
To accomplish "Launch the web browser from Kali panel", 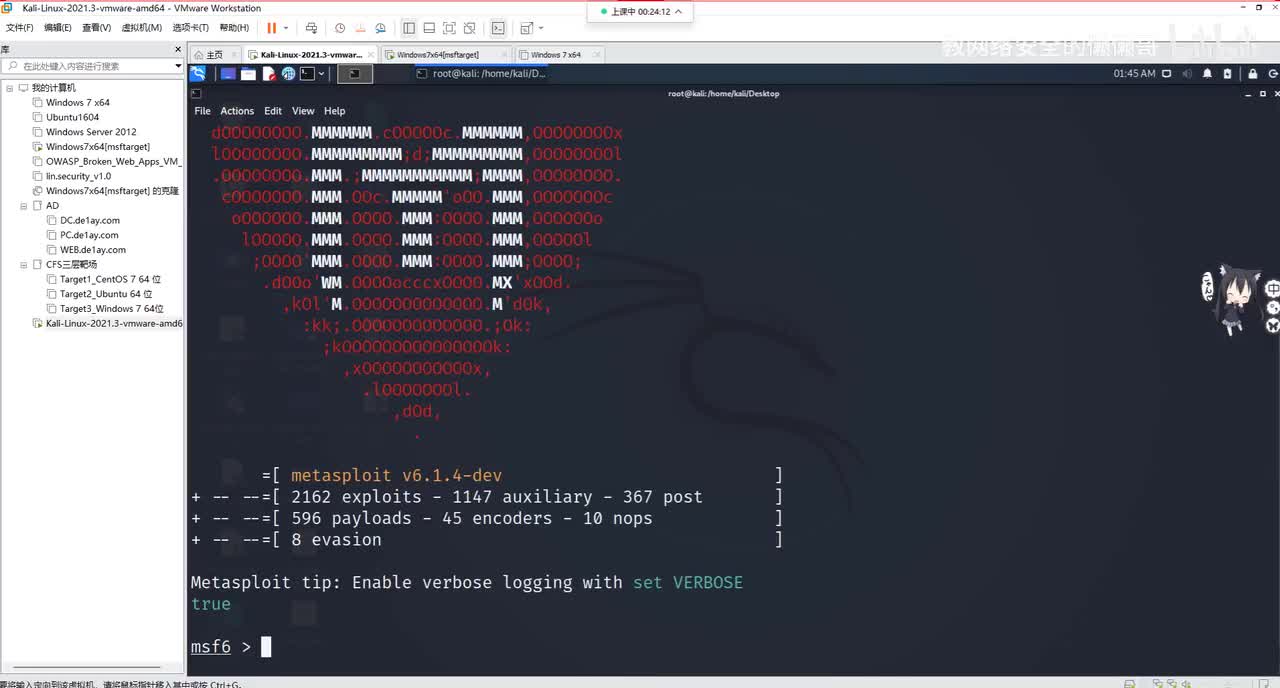I will point(288,73).
